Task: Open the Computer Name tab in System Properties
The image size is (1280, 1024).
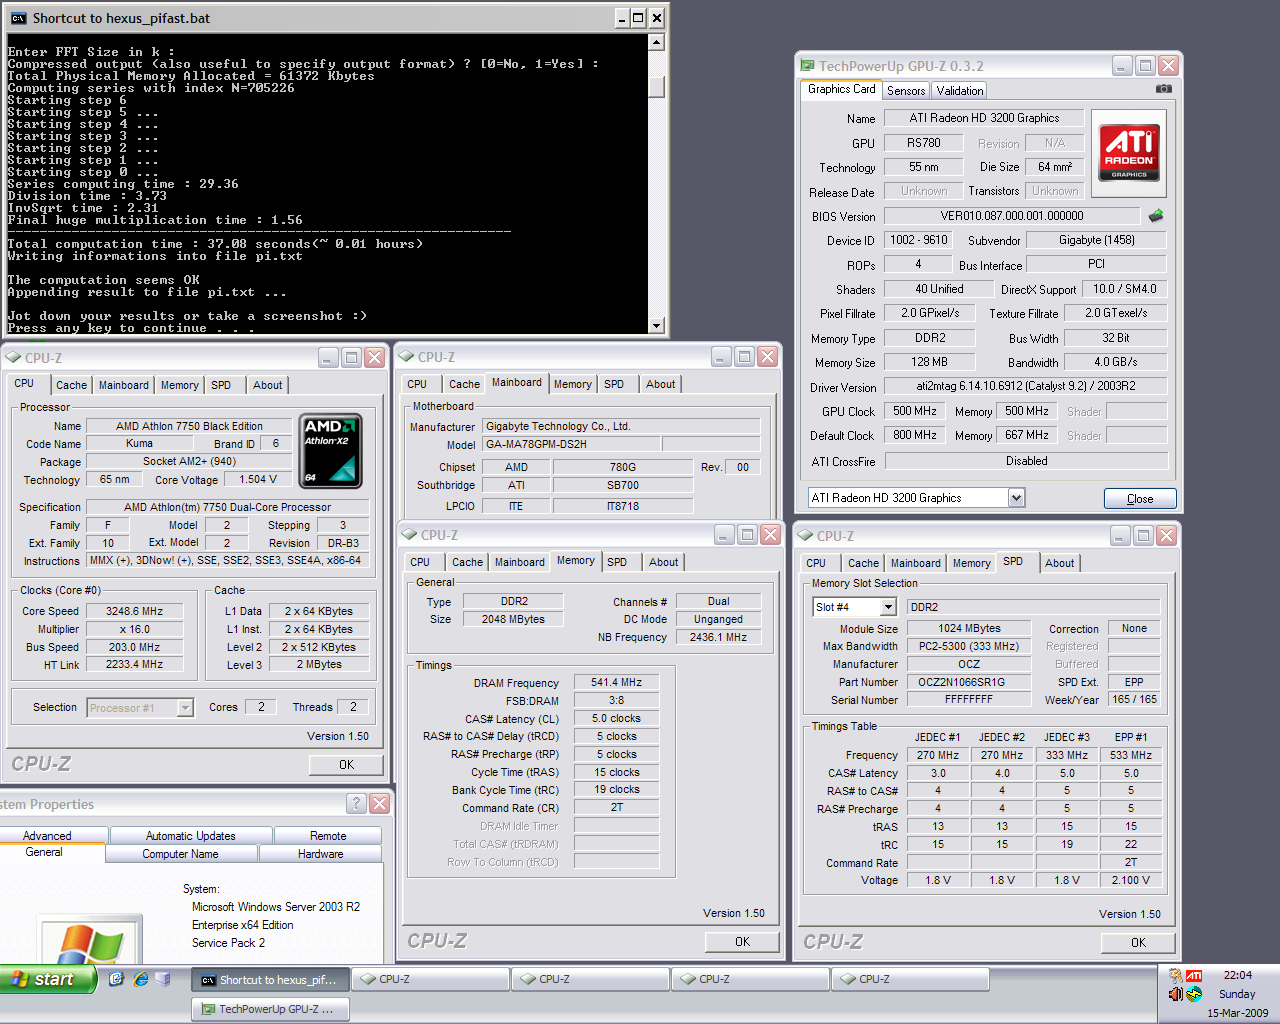Action: (180, 854)
